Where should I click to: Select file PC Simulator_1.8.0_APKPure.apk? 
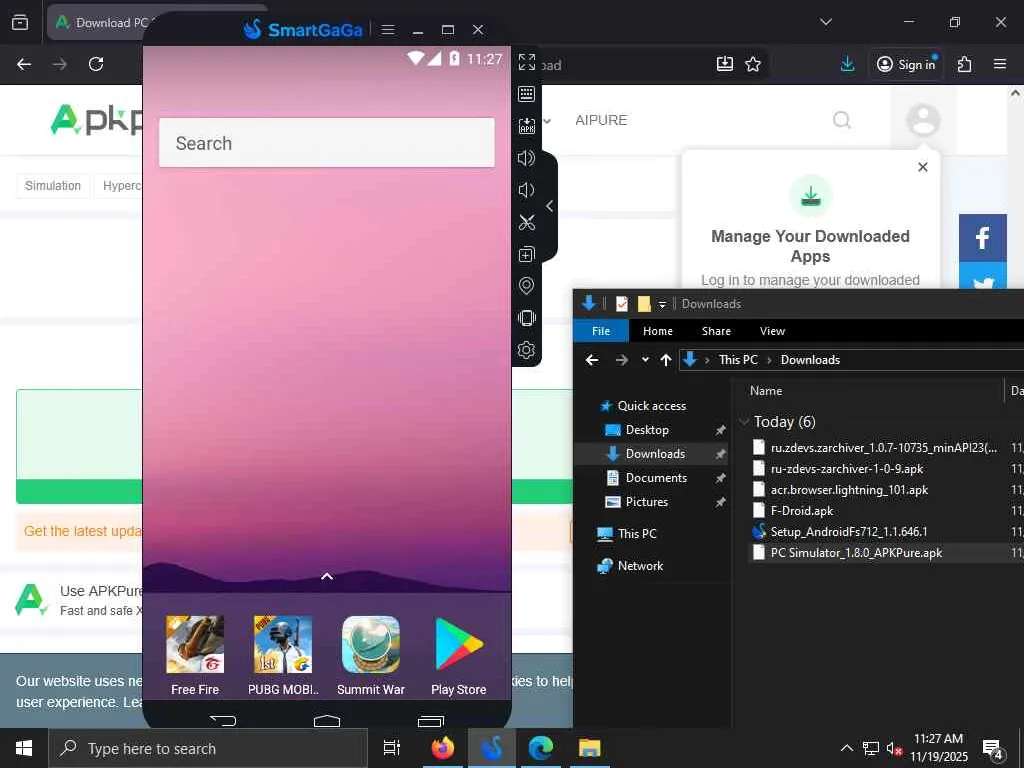pyautogui.click(x=856, y=552)
